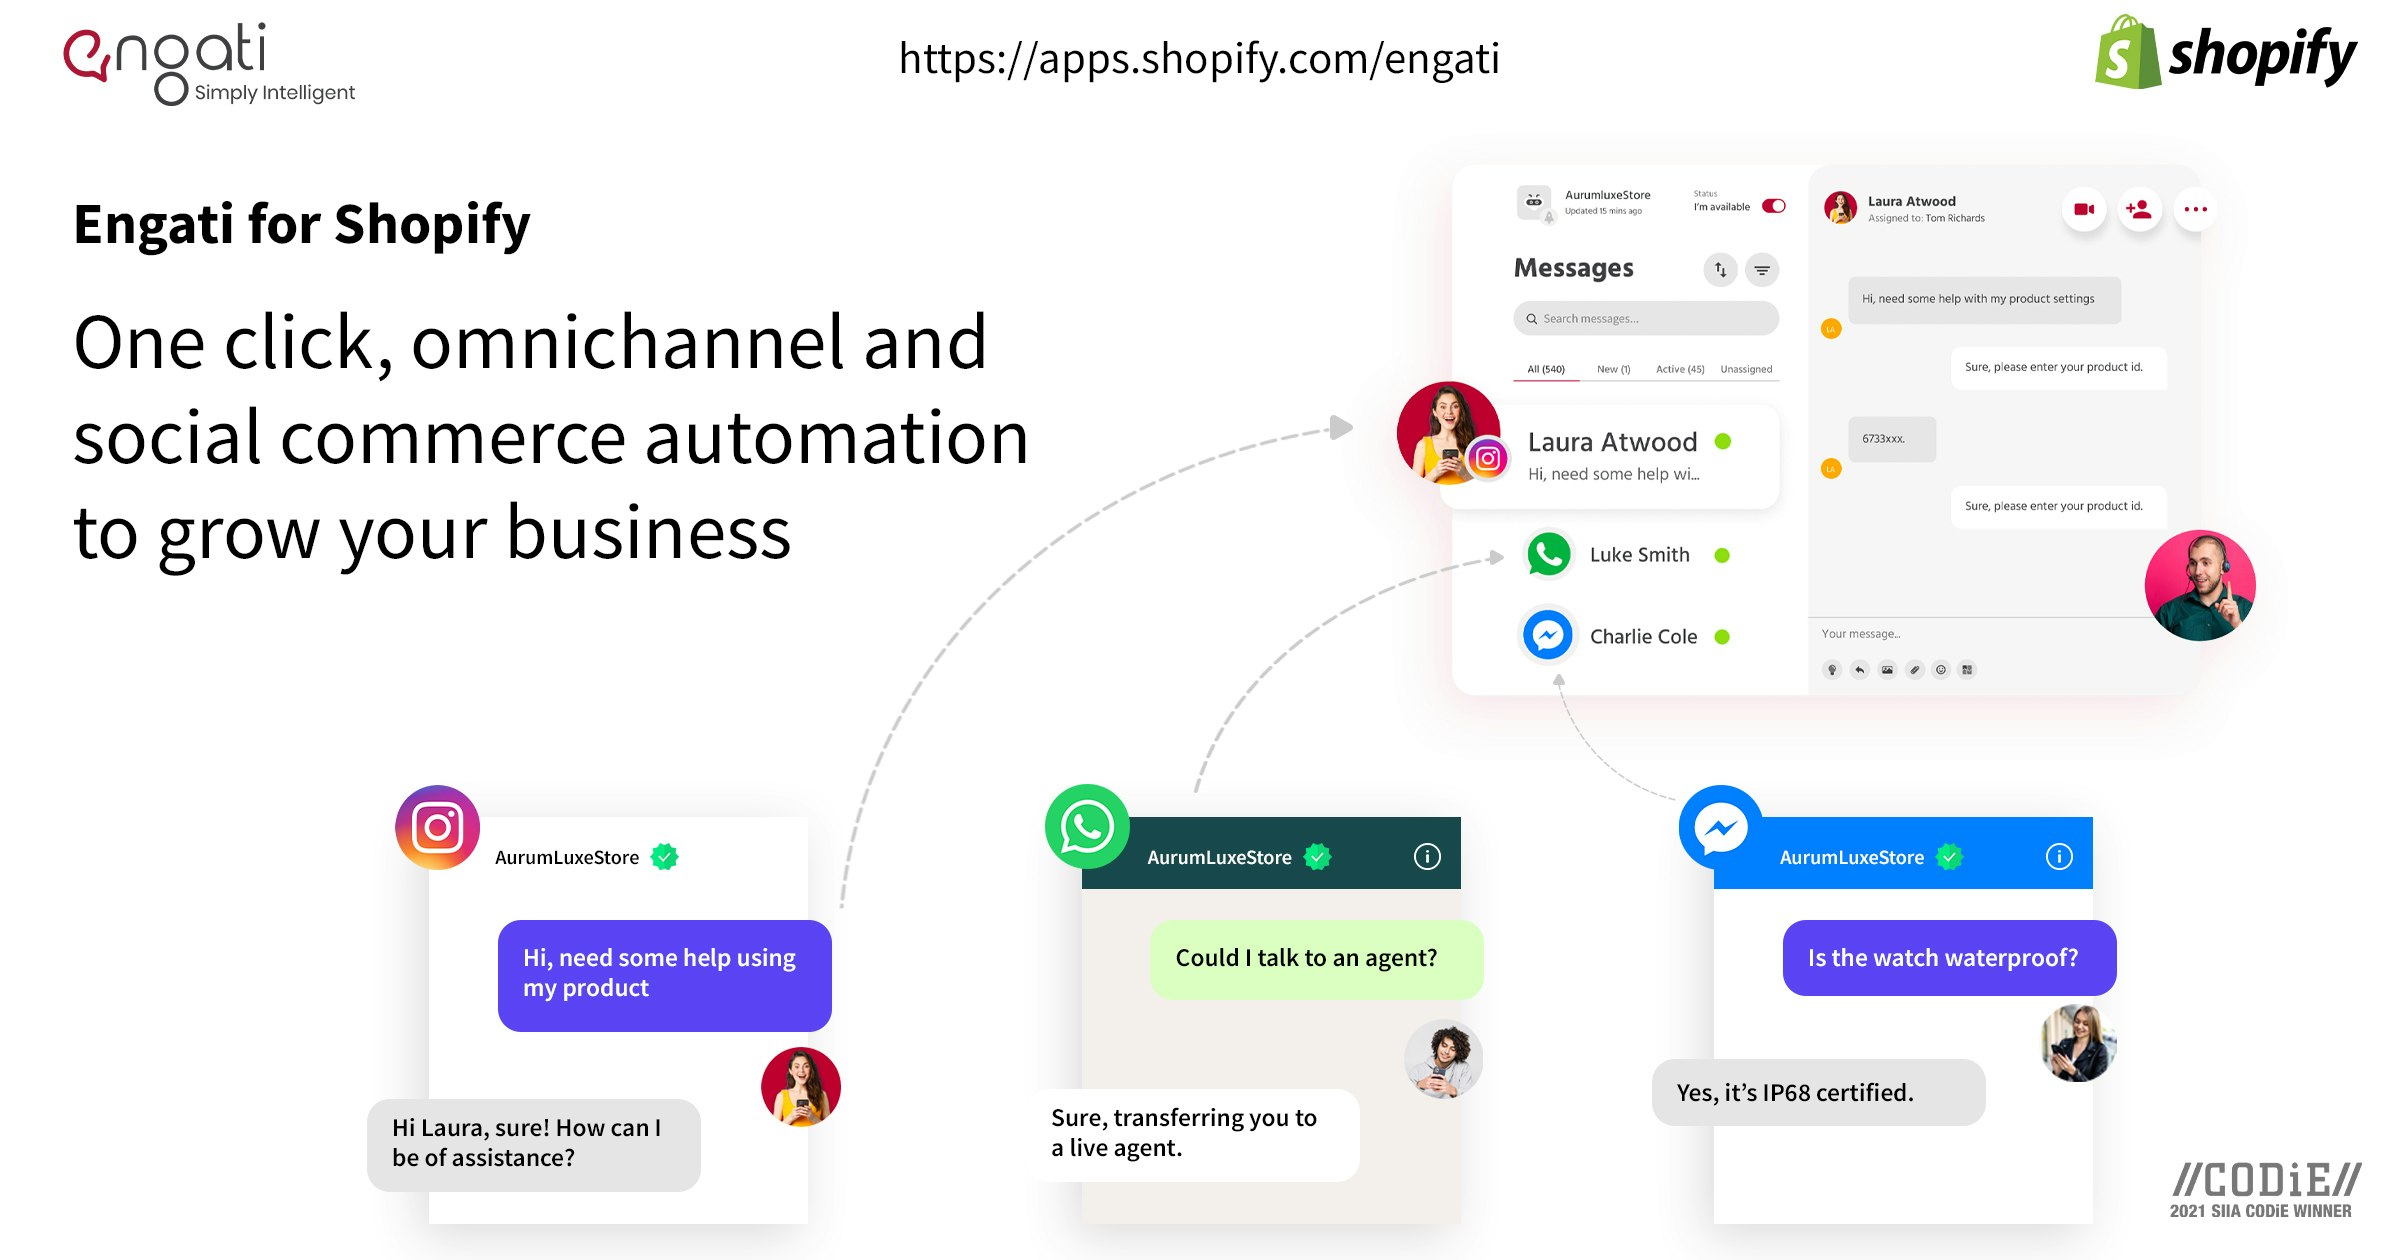Click the Shopify logo
Screen dimensions: 2400x1260
[2226, 53]
